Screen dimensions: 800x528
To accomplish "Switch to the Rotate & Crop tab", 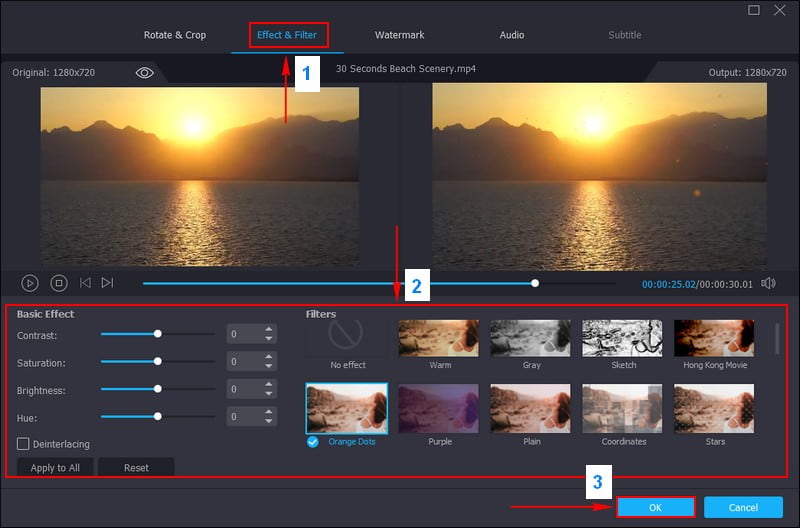I will pos(175,35).
